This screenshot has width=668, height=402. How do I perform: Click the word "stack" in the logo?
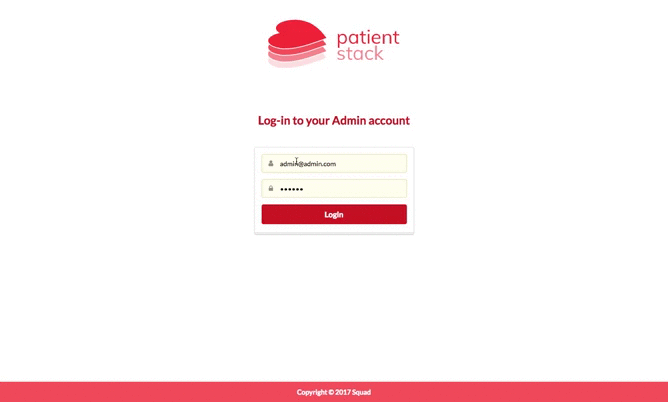(x=360, y=54)
